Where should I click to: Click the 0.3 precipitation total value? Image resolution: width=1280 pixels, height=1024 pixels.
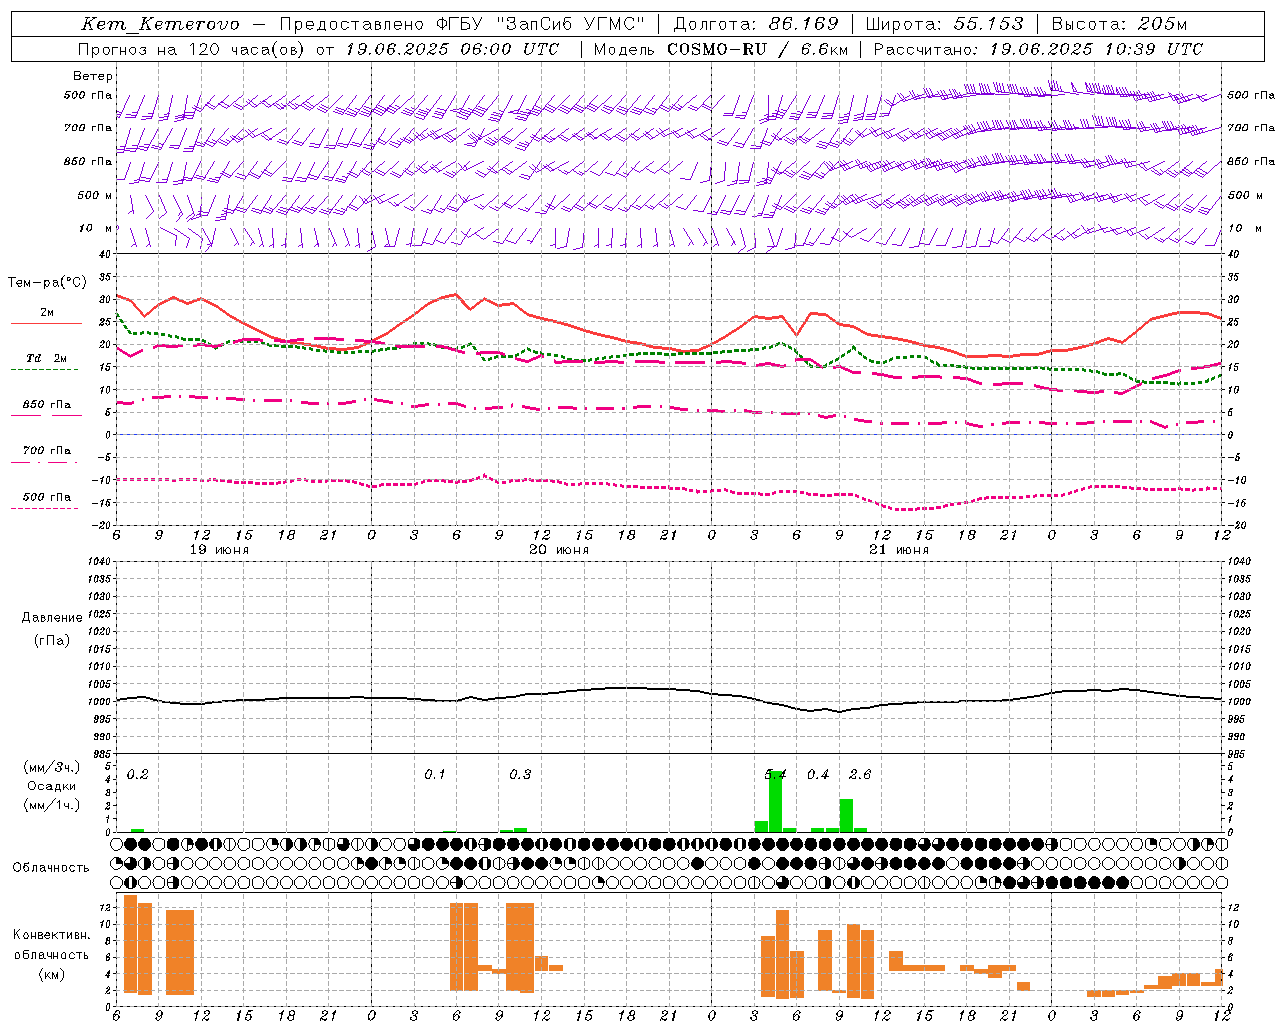click(520, 775)
